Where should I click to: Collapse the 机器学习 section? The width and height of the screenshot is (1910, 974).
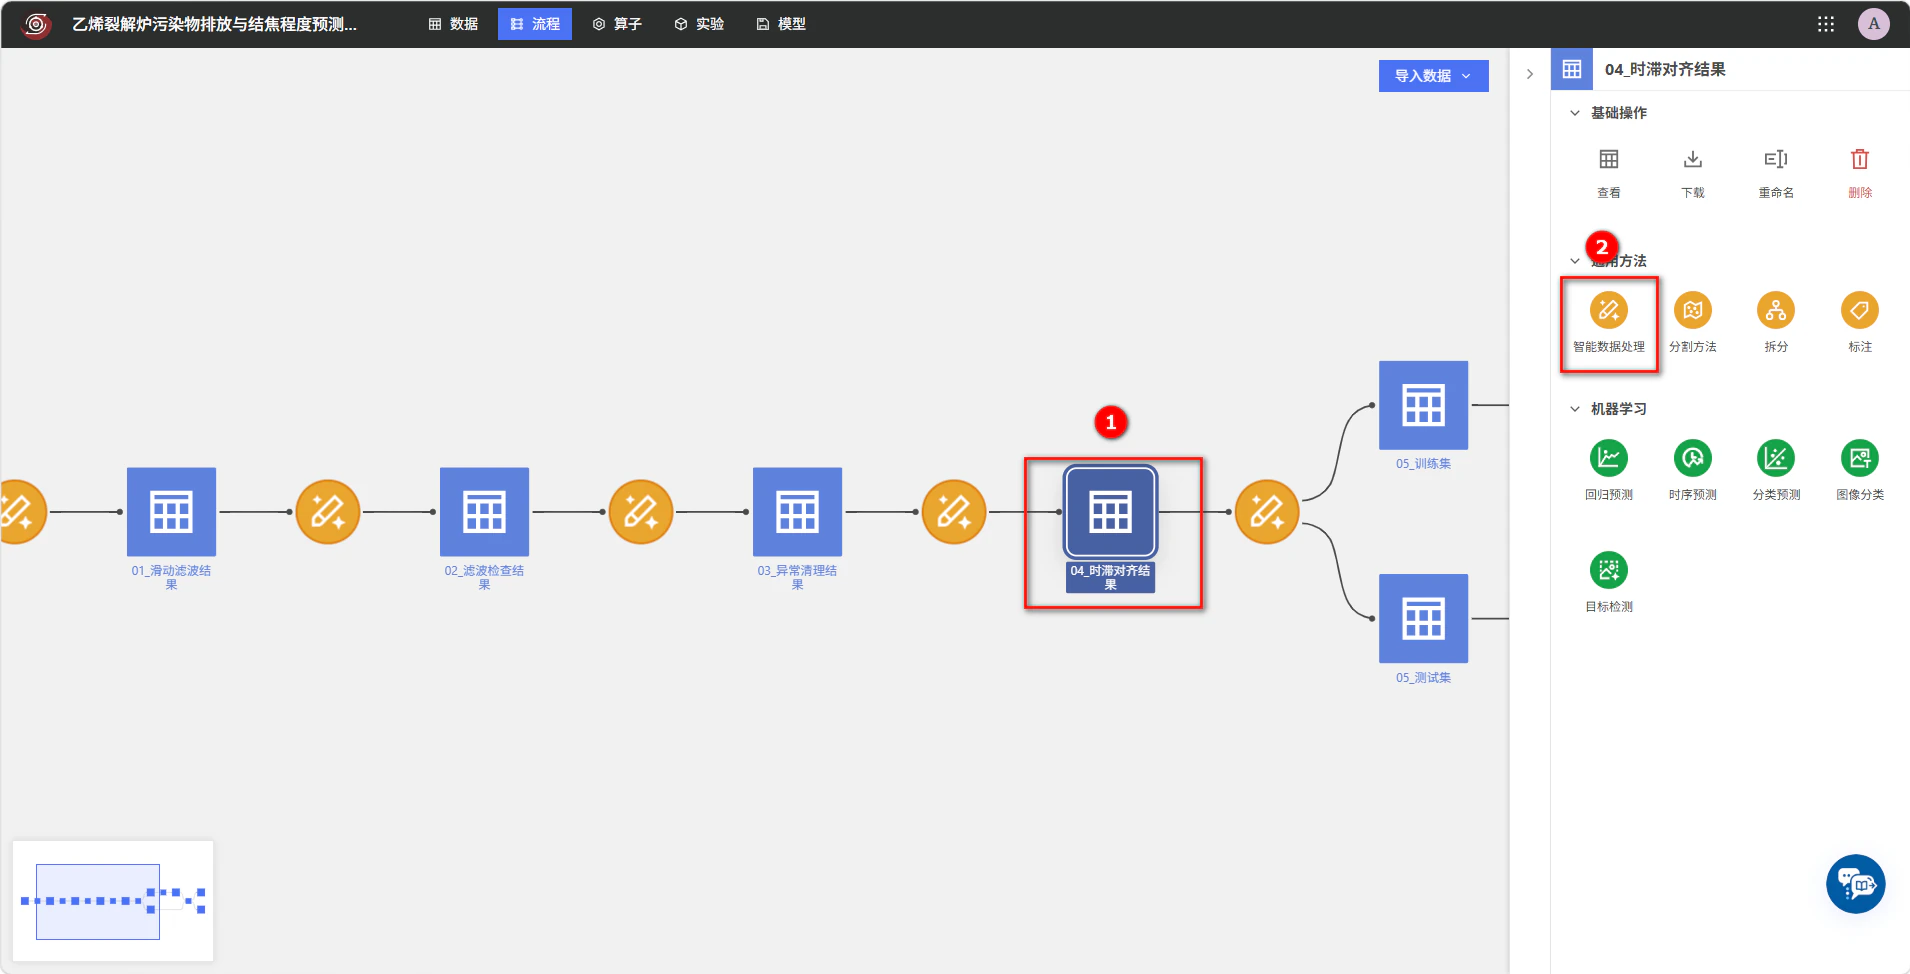click(x=1575, y=409)
